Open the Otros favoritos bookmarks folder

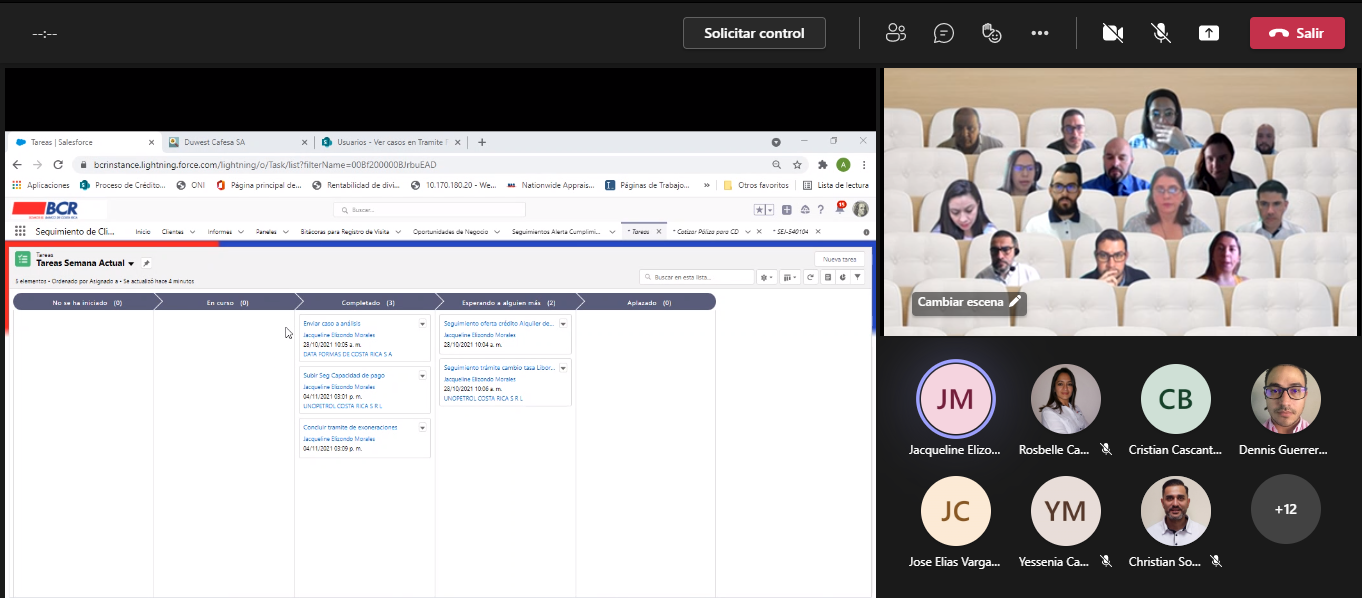[x=755, y=185]
